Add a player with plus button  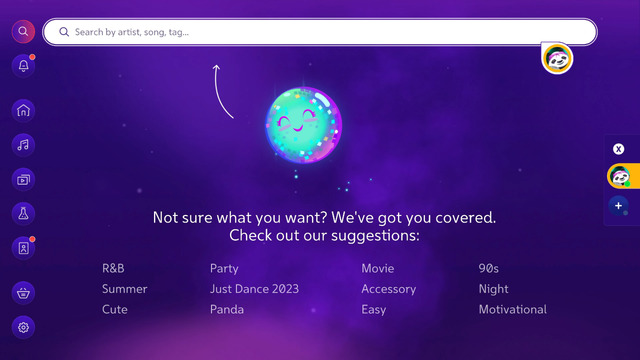(x=618, y=206)
